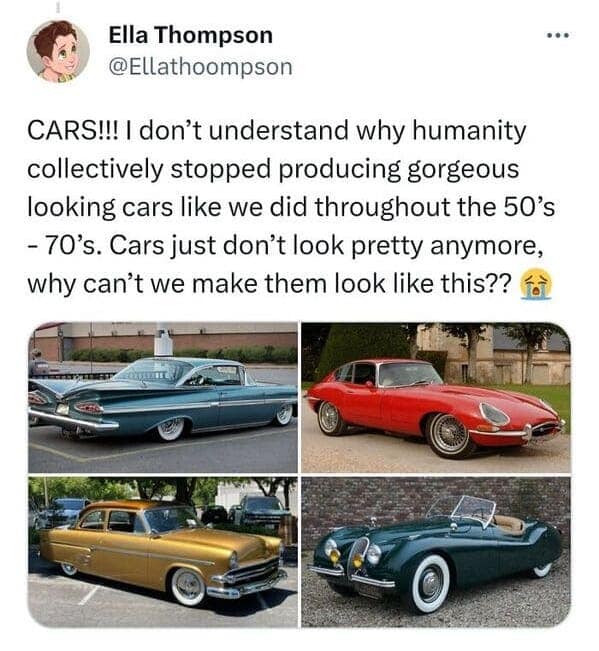
Task: Click the crying face emoji
Action: click(x=536, y=284)
